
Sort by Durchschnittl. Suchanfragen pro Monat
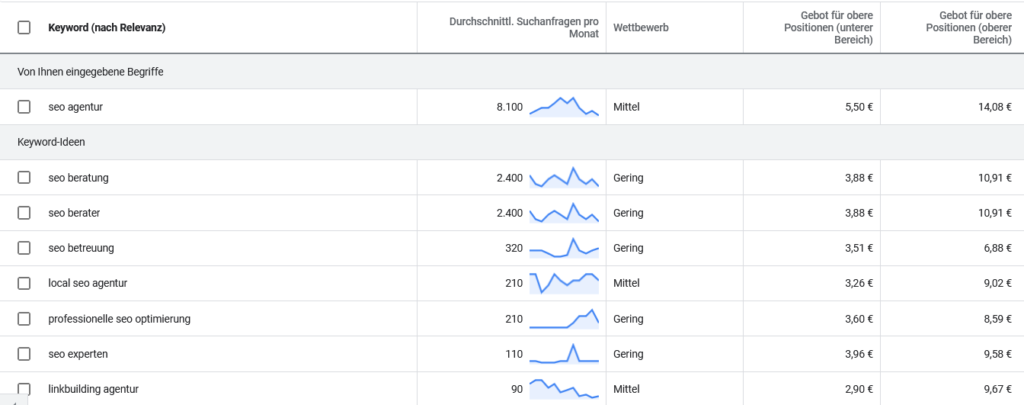(522, 28)
